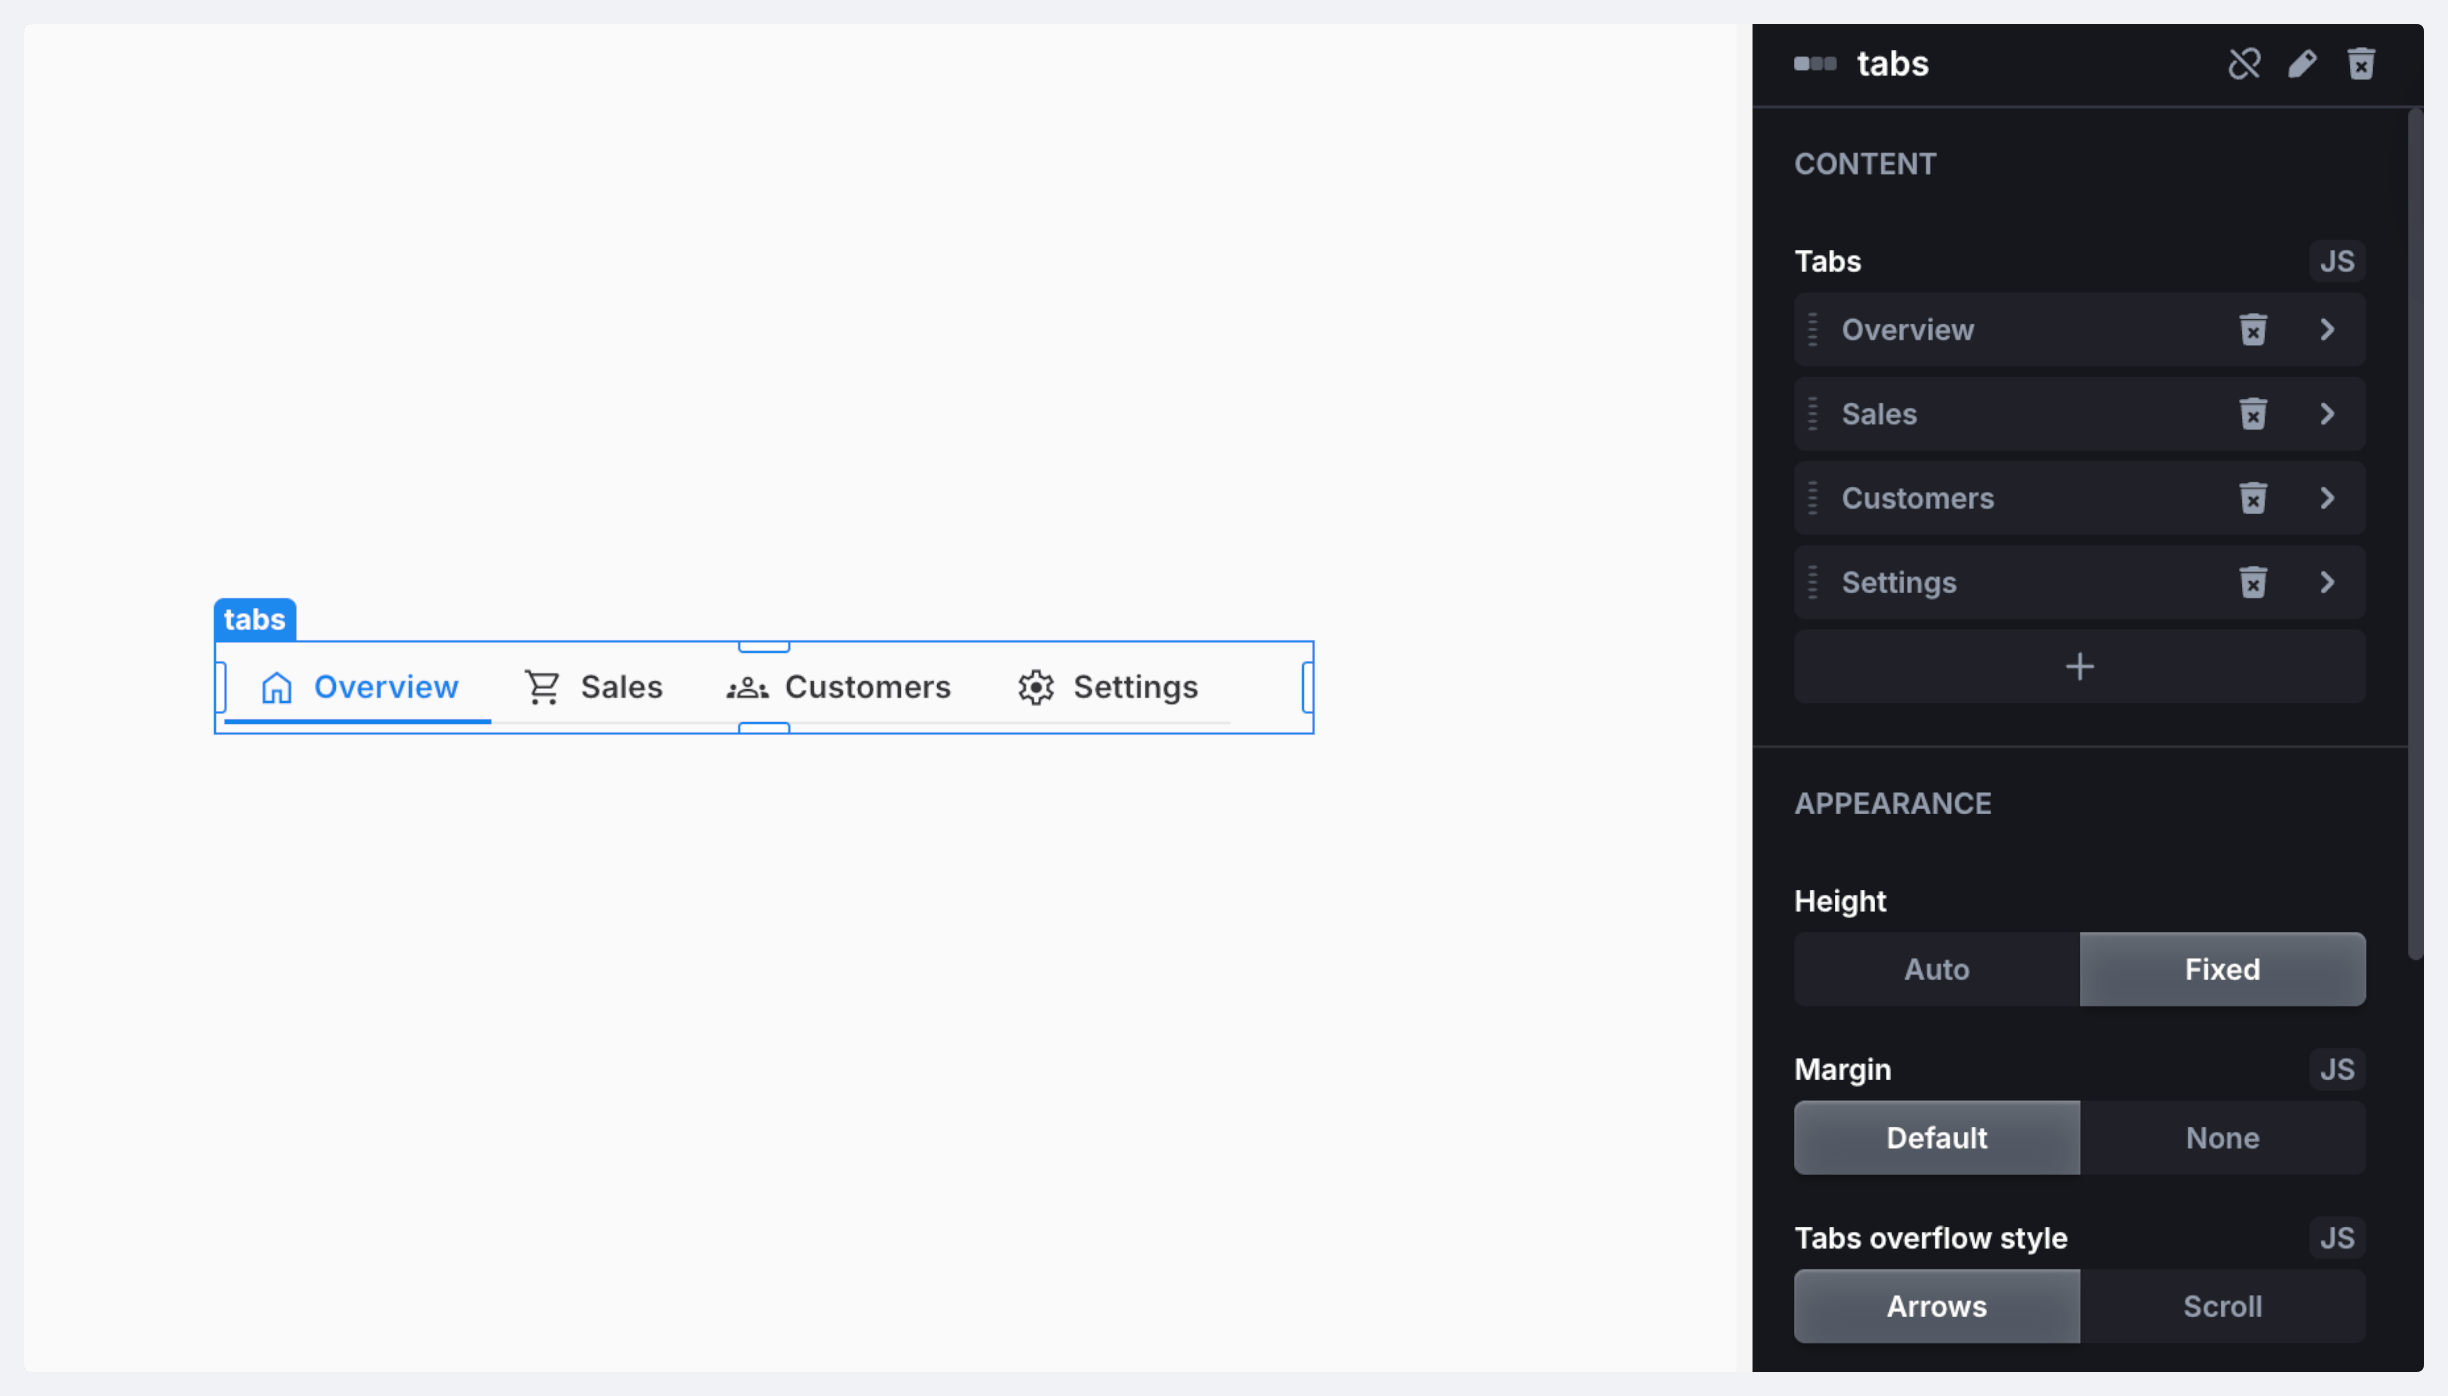Click the pencil rename icon

click(x=2302, y=64)
